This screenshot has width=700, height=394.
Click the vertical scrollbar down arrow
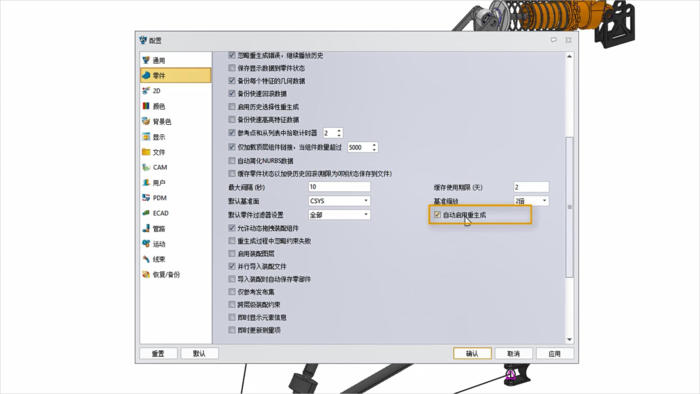(569, 339)
